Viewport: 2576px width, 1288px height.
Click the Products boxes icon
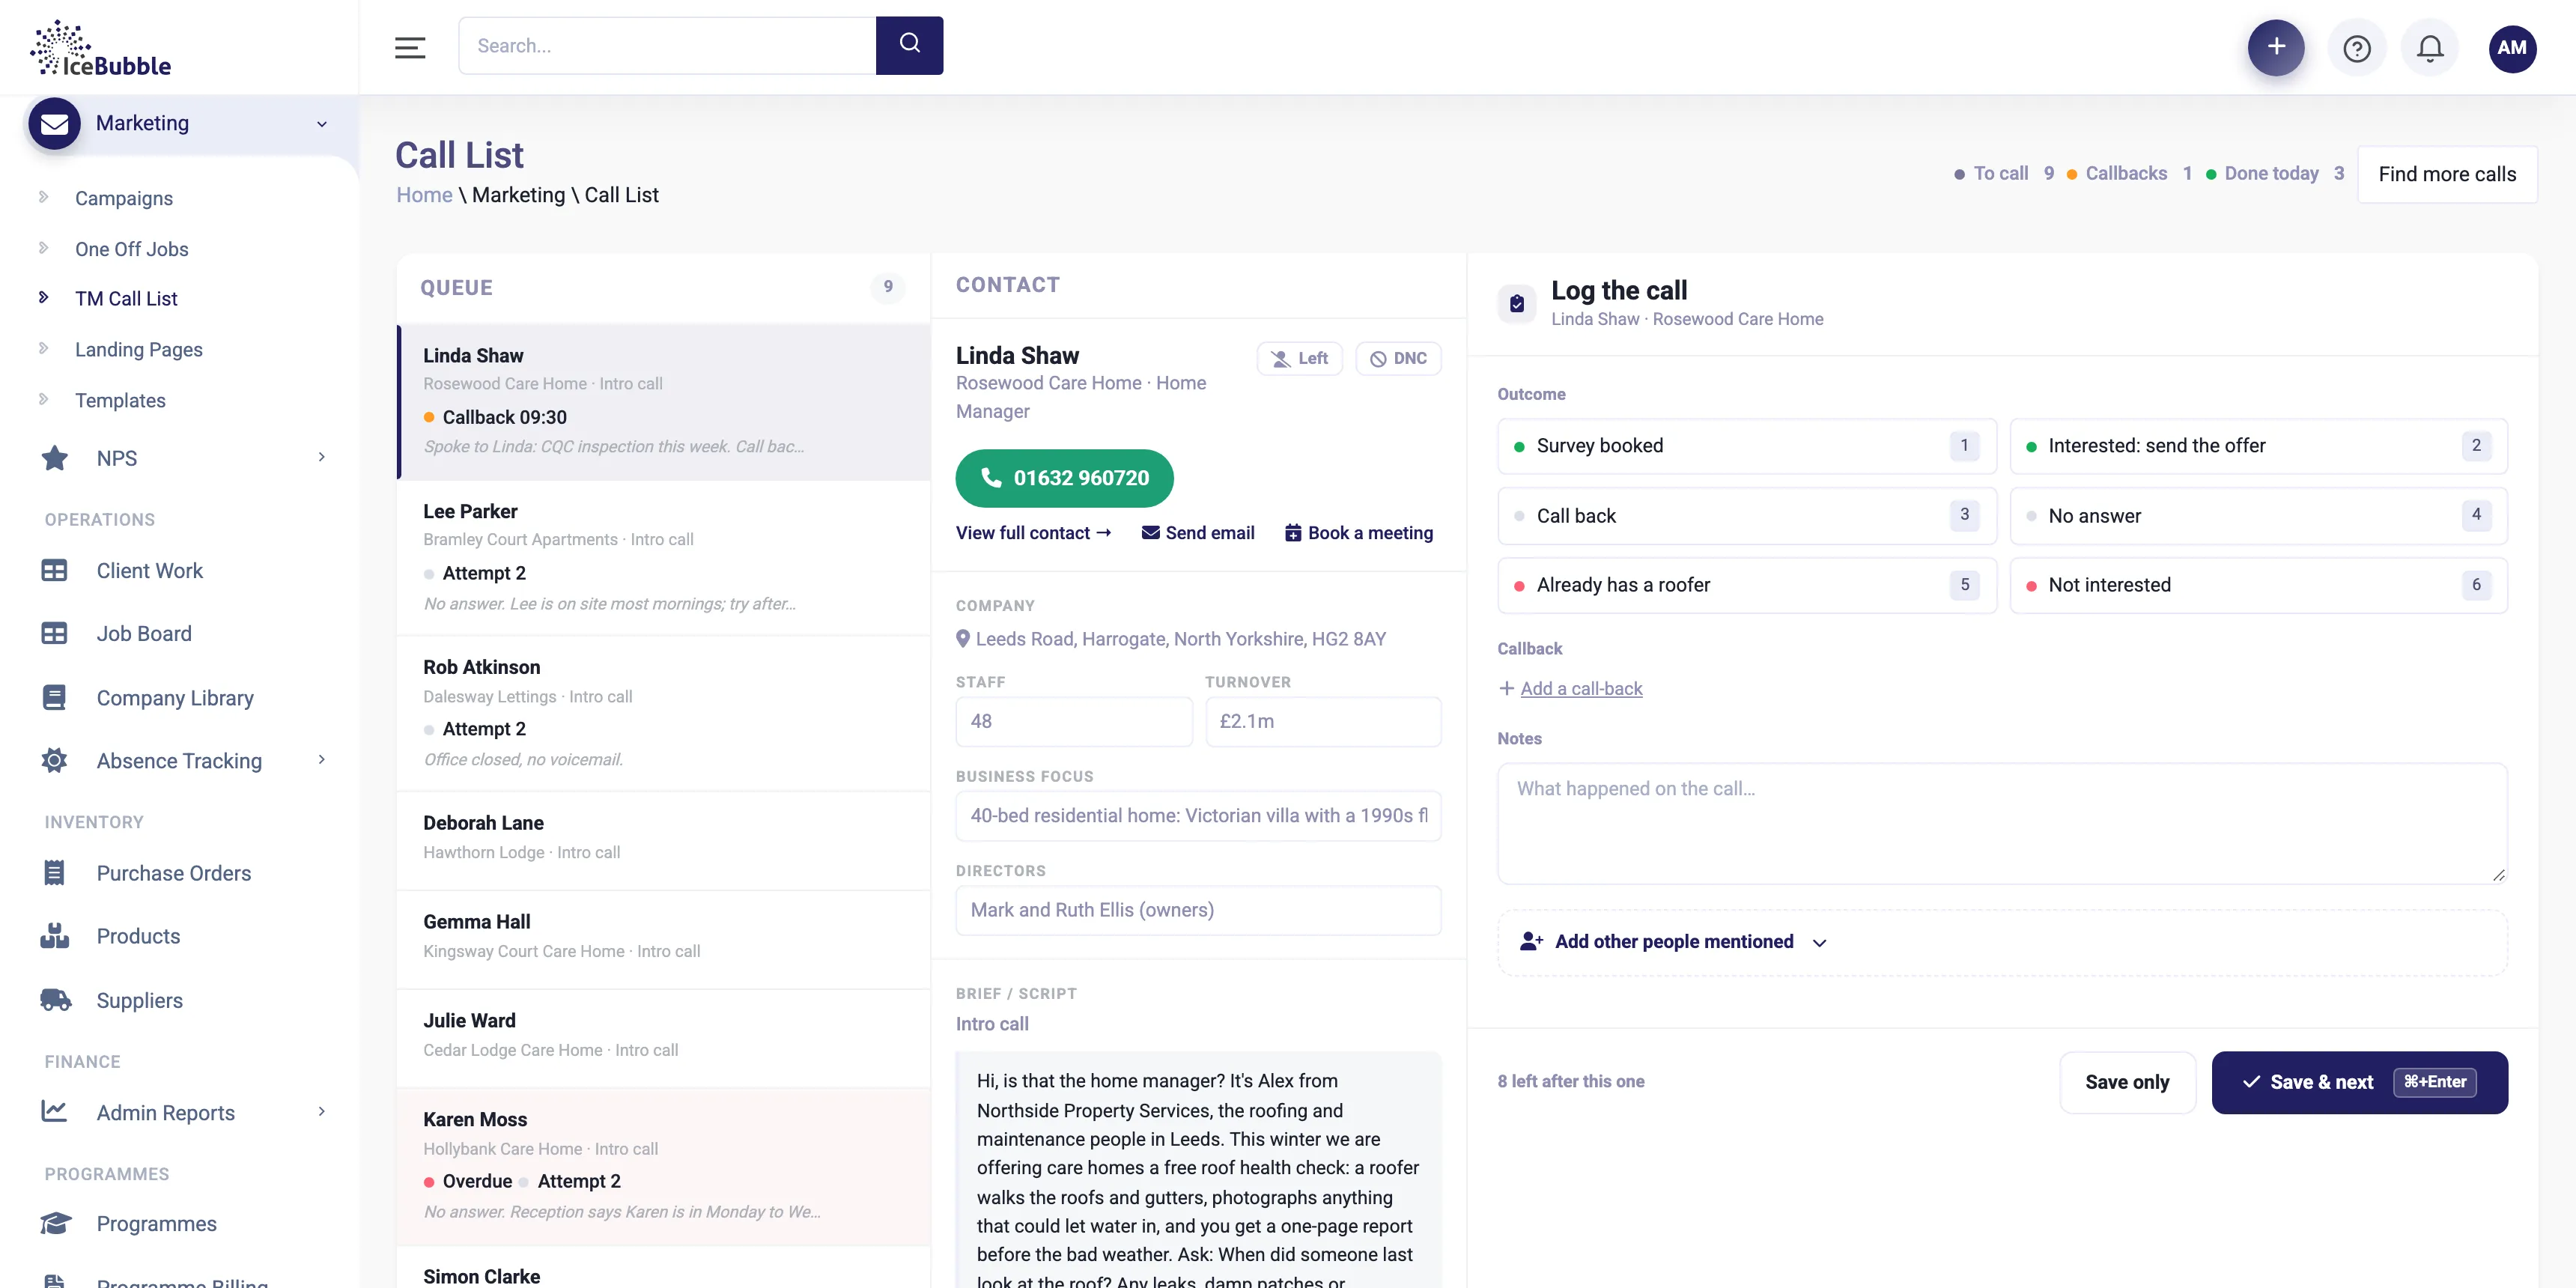coord(54,936)
